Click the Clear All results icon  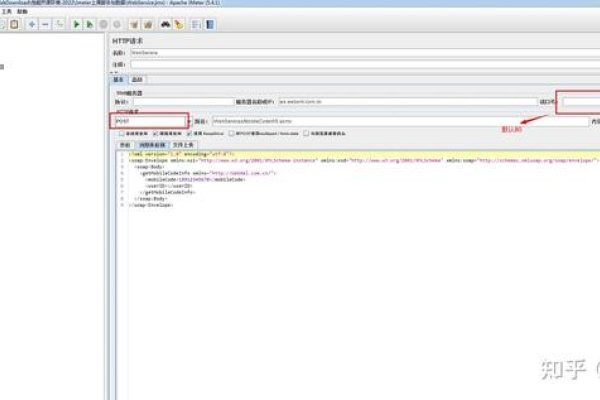point(148,24)
